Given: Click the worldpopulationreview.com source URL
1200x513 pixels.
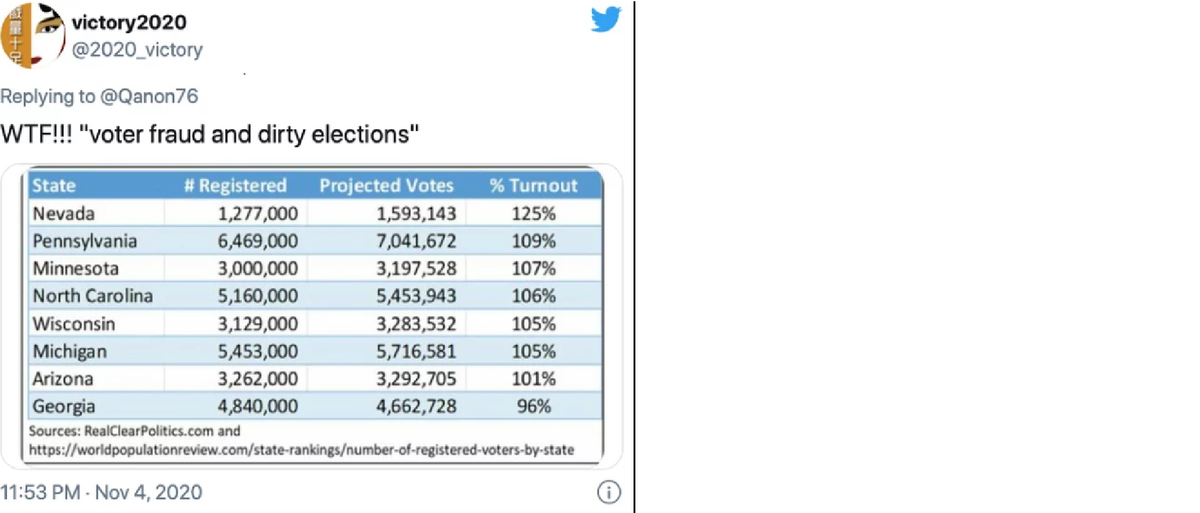Looking at the screenshot, I should (x=303, y=449).
